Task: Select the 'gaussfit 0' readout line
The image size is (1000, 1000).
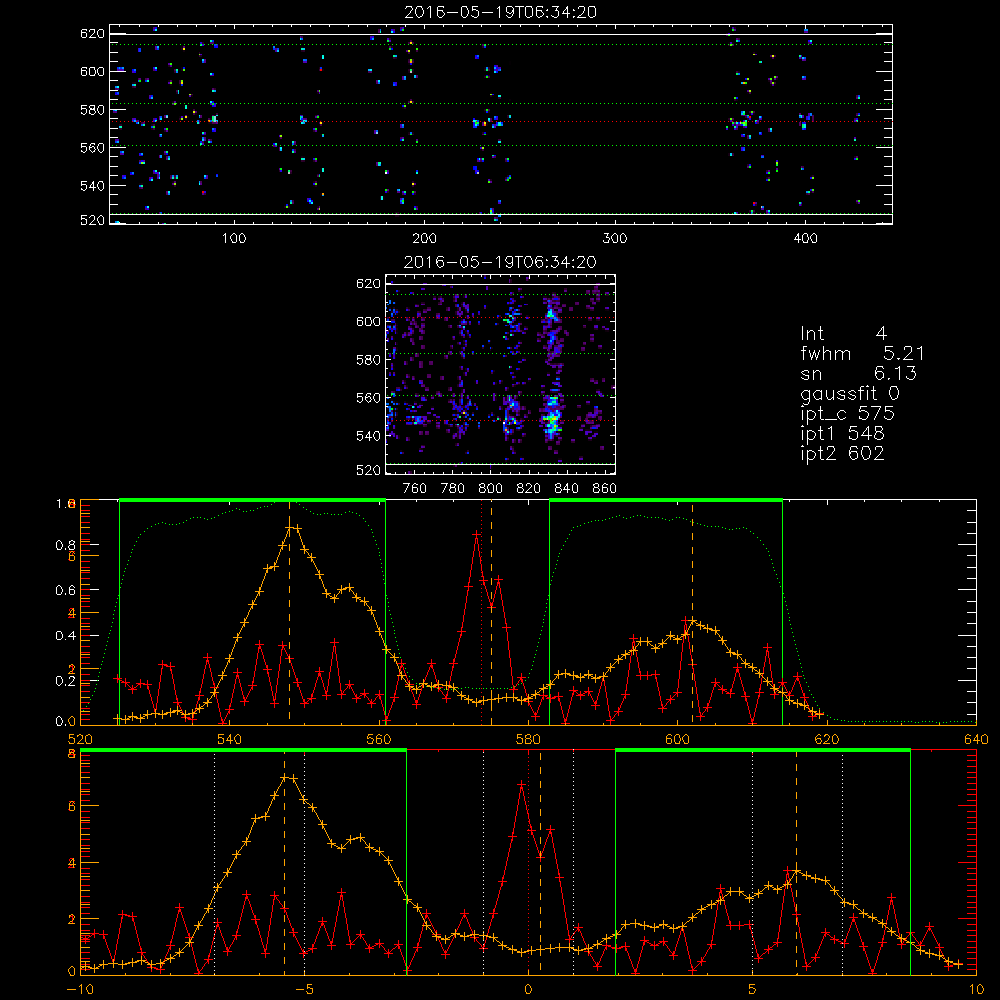Action: [850, 393]
